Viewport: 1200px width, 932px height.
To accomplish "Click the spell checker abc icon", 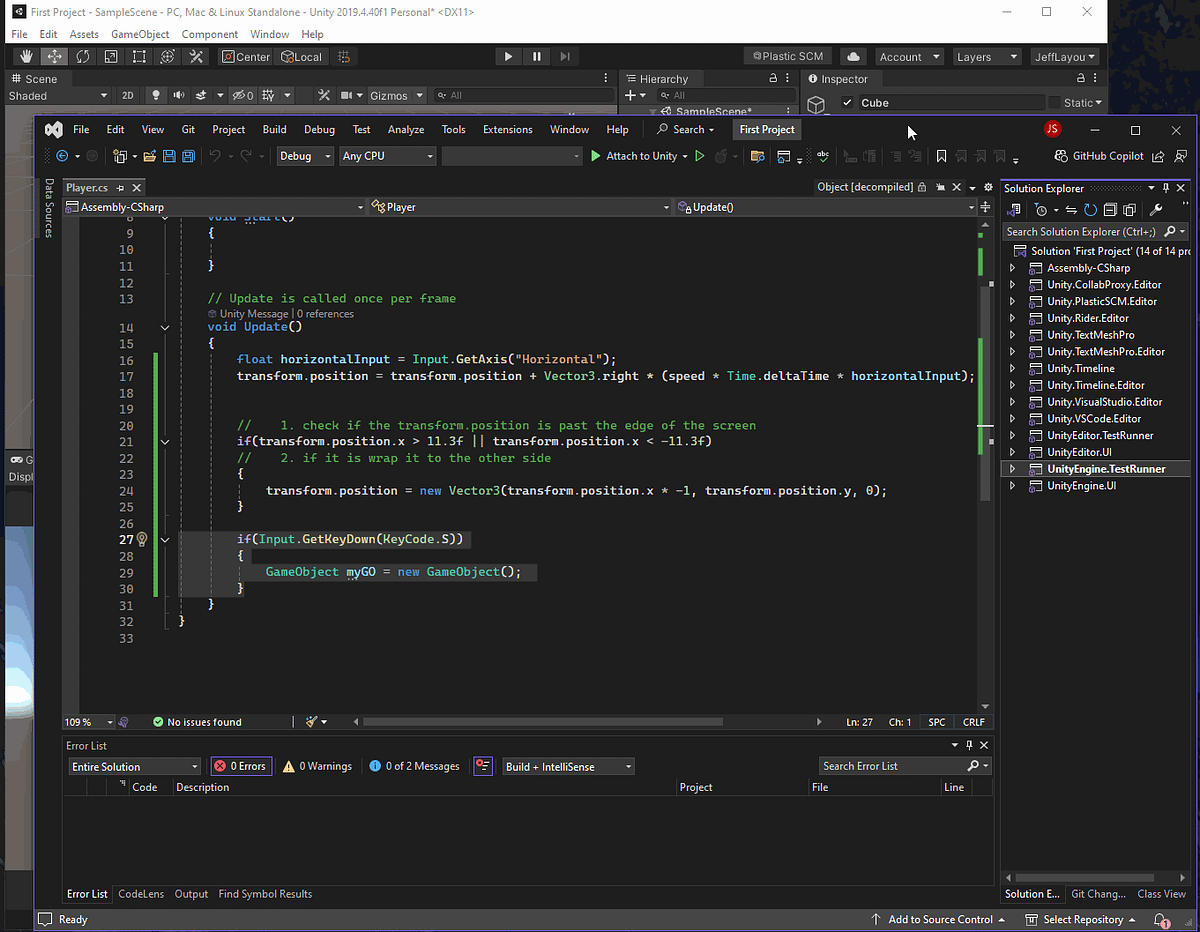I will [823, 156].
